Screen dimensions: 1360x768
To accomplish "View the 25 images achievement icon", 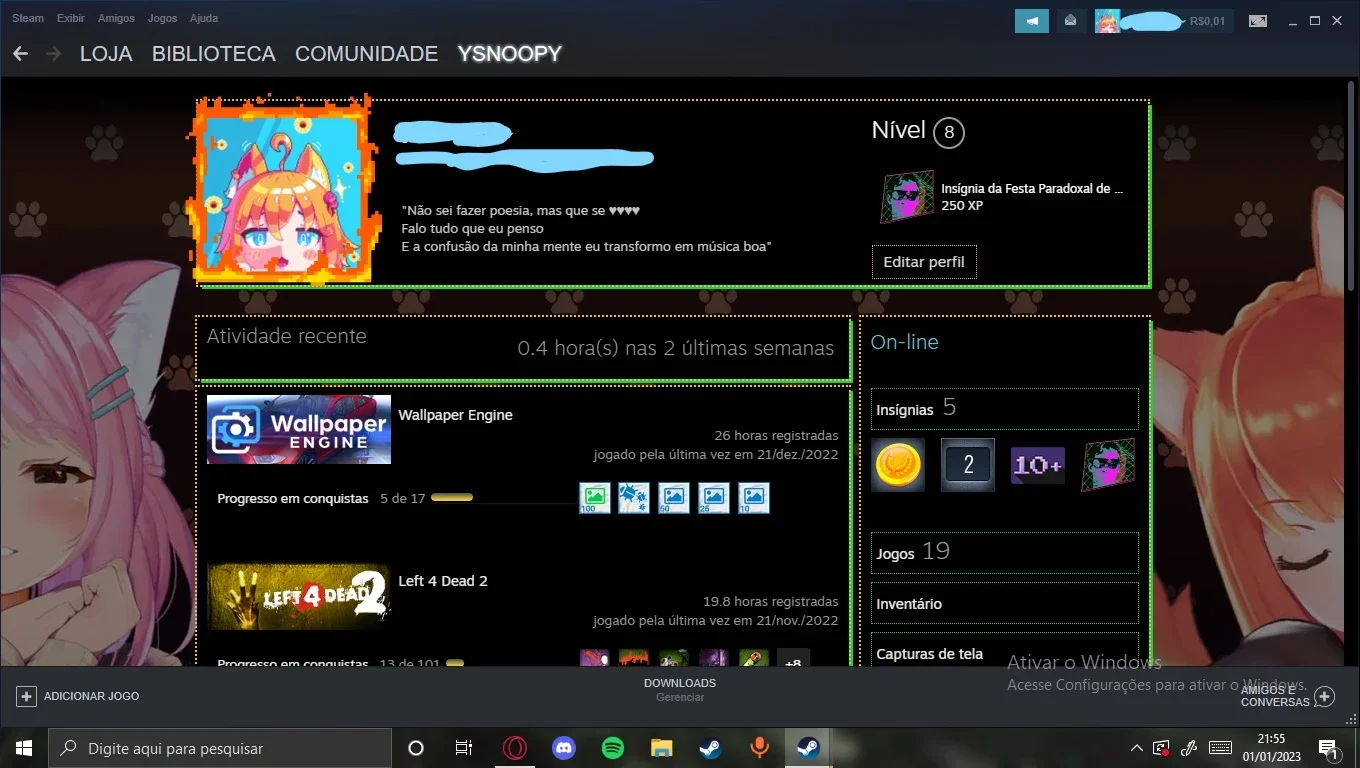I will [x=714, y=498].
